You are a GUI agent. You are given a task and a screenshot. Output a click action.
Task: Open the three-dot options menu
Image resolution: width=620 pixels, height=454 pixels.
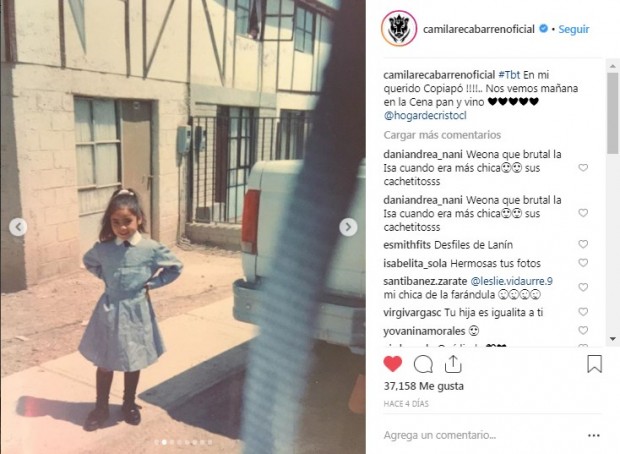click(x=594, y=435)
